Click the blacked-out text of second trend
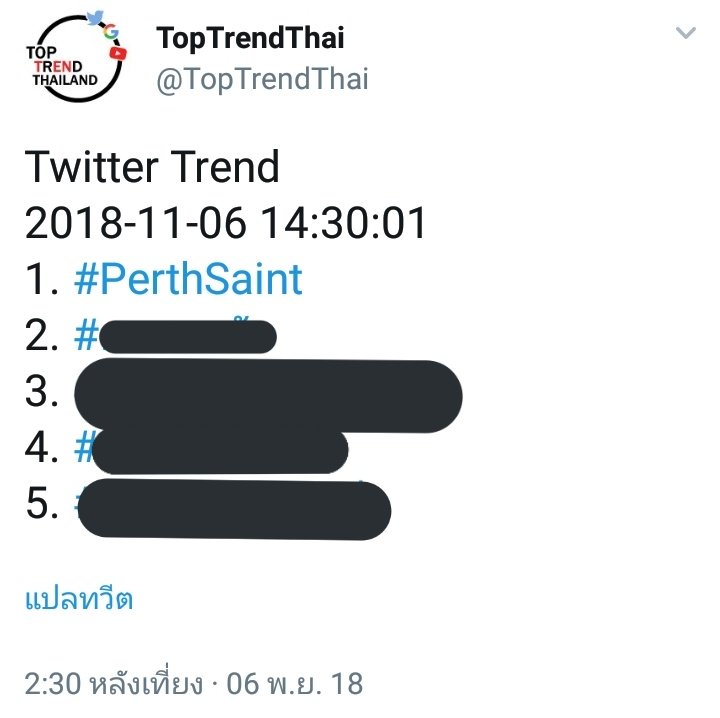 coord(188,337)
